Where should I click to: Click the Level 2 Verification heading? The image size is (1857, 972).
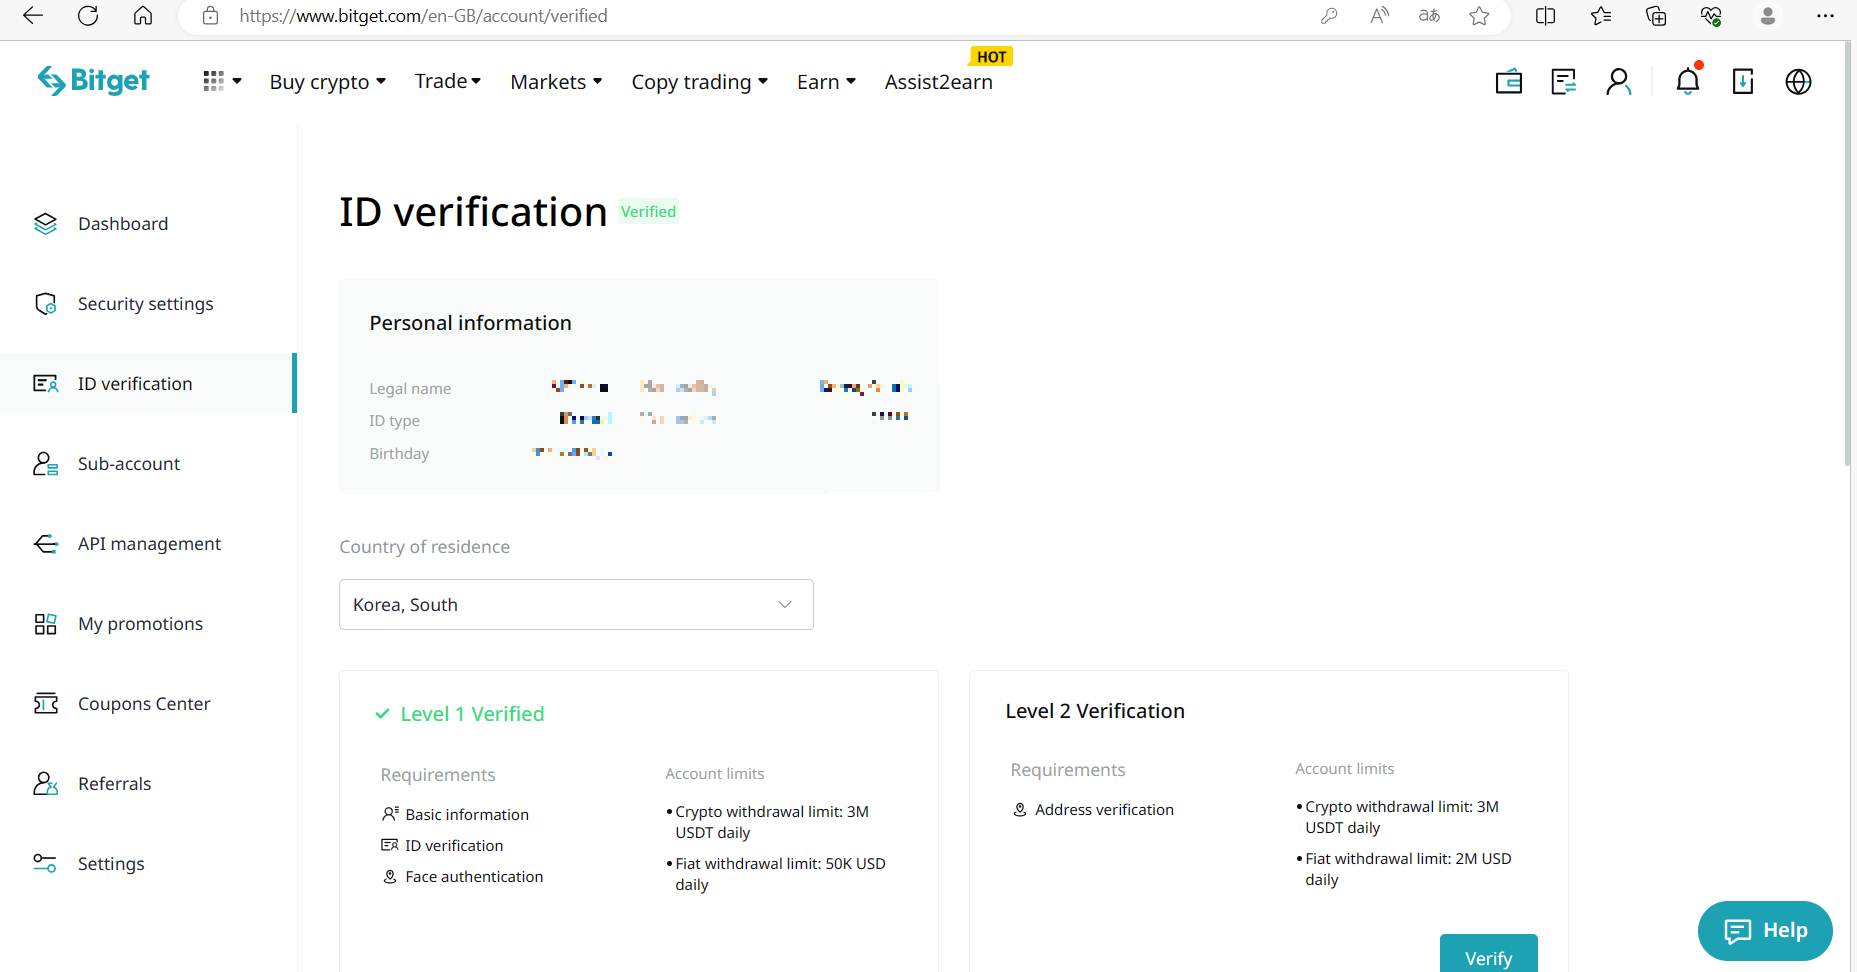click(x=1095, y=711)
